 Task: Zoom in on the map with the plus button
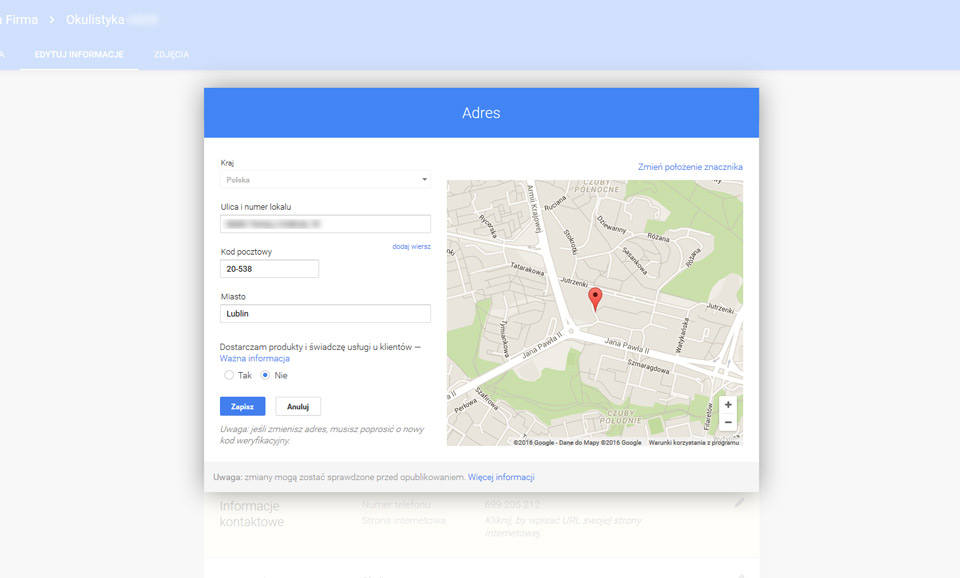(x=728, y=405)
